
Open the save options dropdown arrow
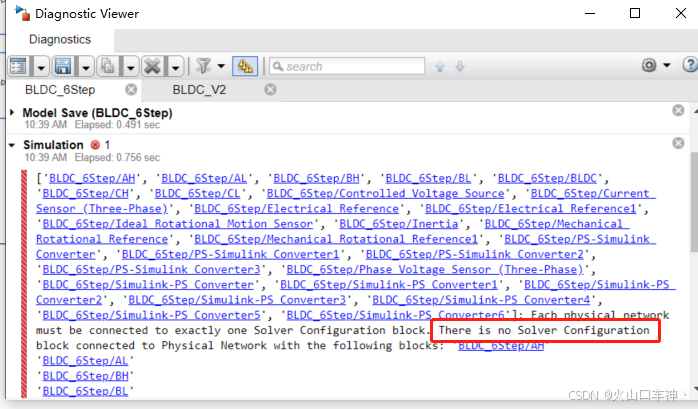85,67
